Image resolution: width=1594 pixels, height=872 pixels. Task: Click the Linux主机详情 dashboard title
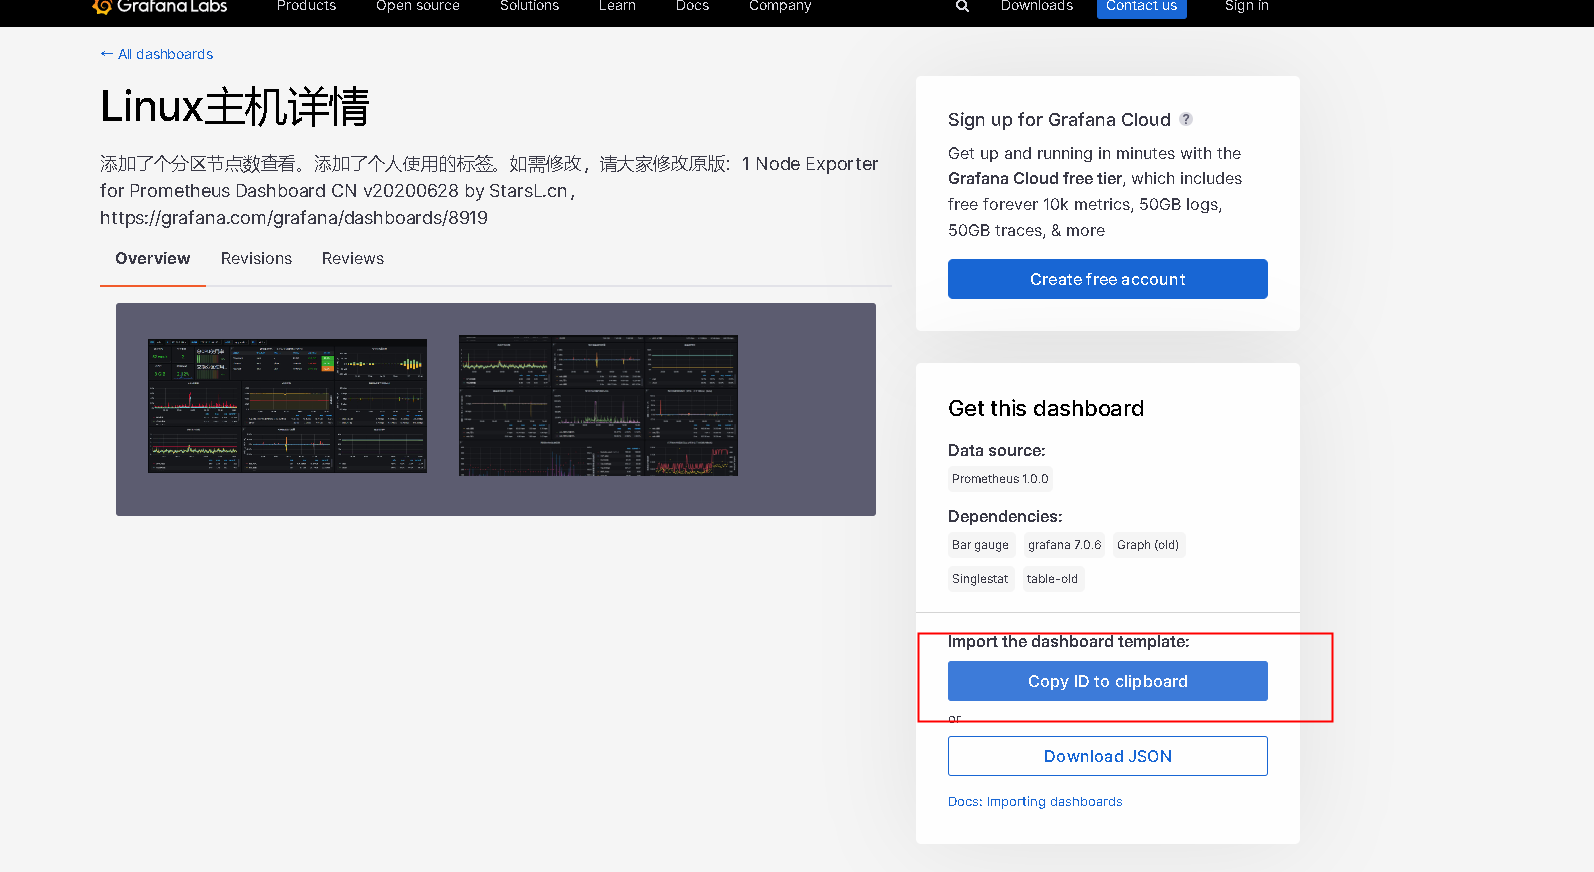[x=235, y=107]
